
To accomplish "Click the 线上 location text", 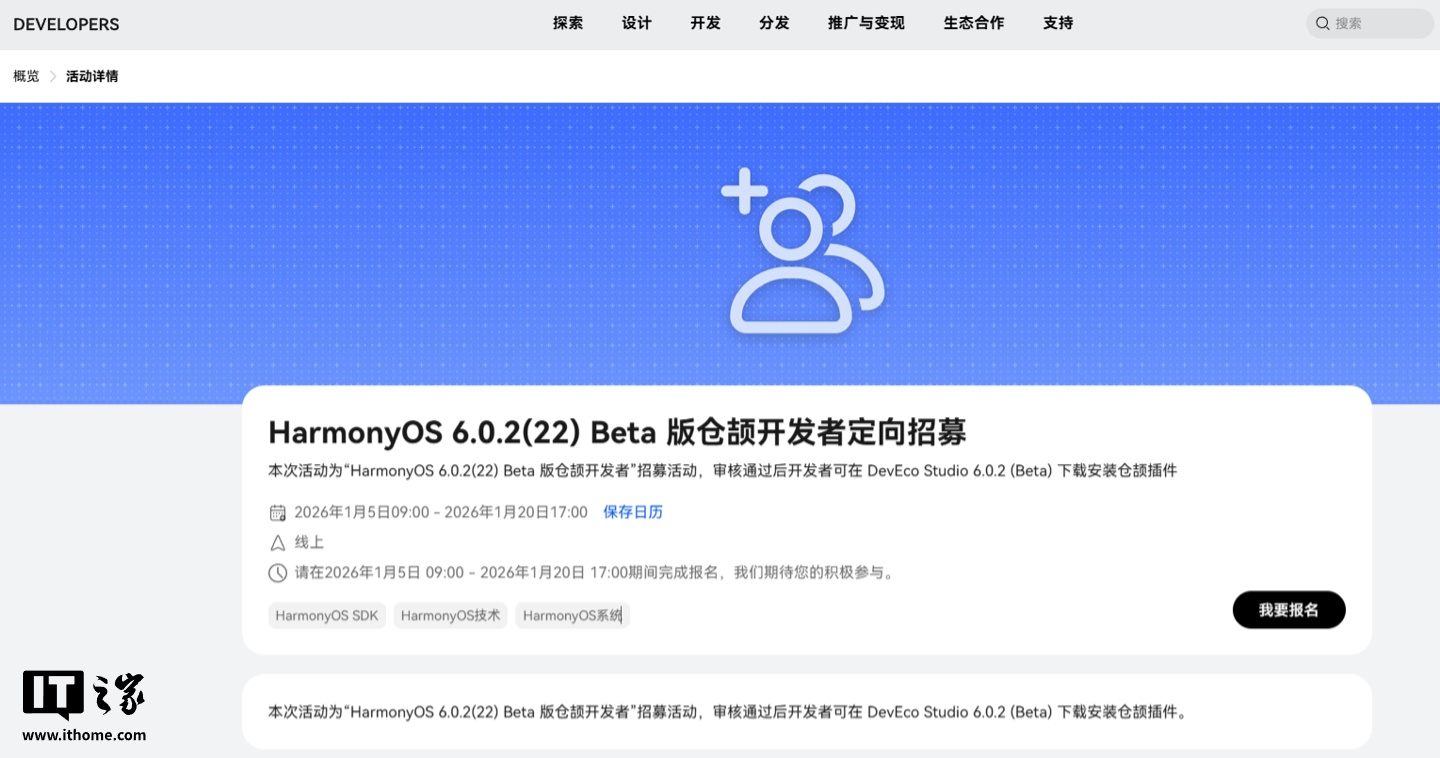I will pos(309,543).
